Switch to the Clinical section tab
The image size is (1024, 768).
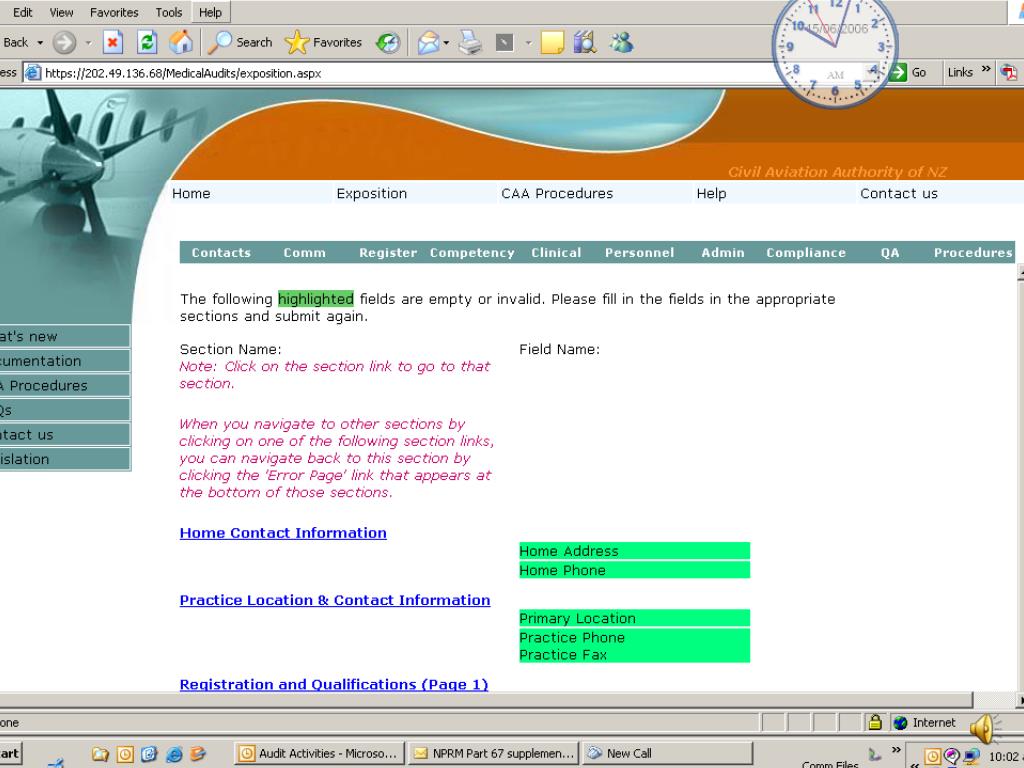tap(556, 253)
